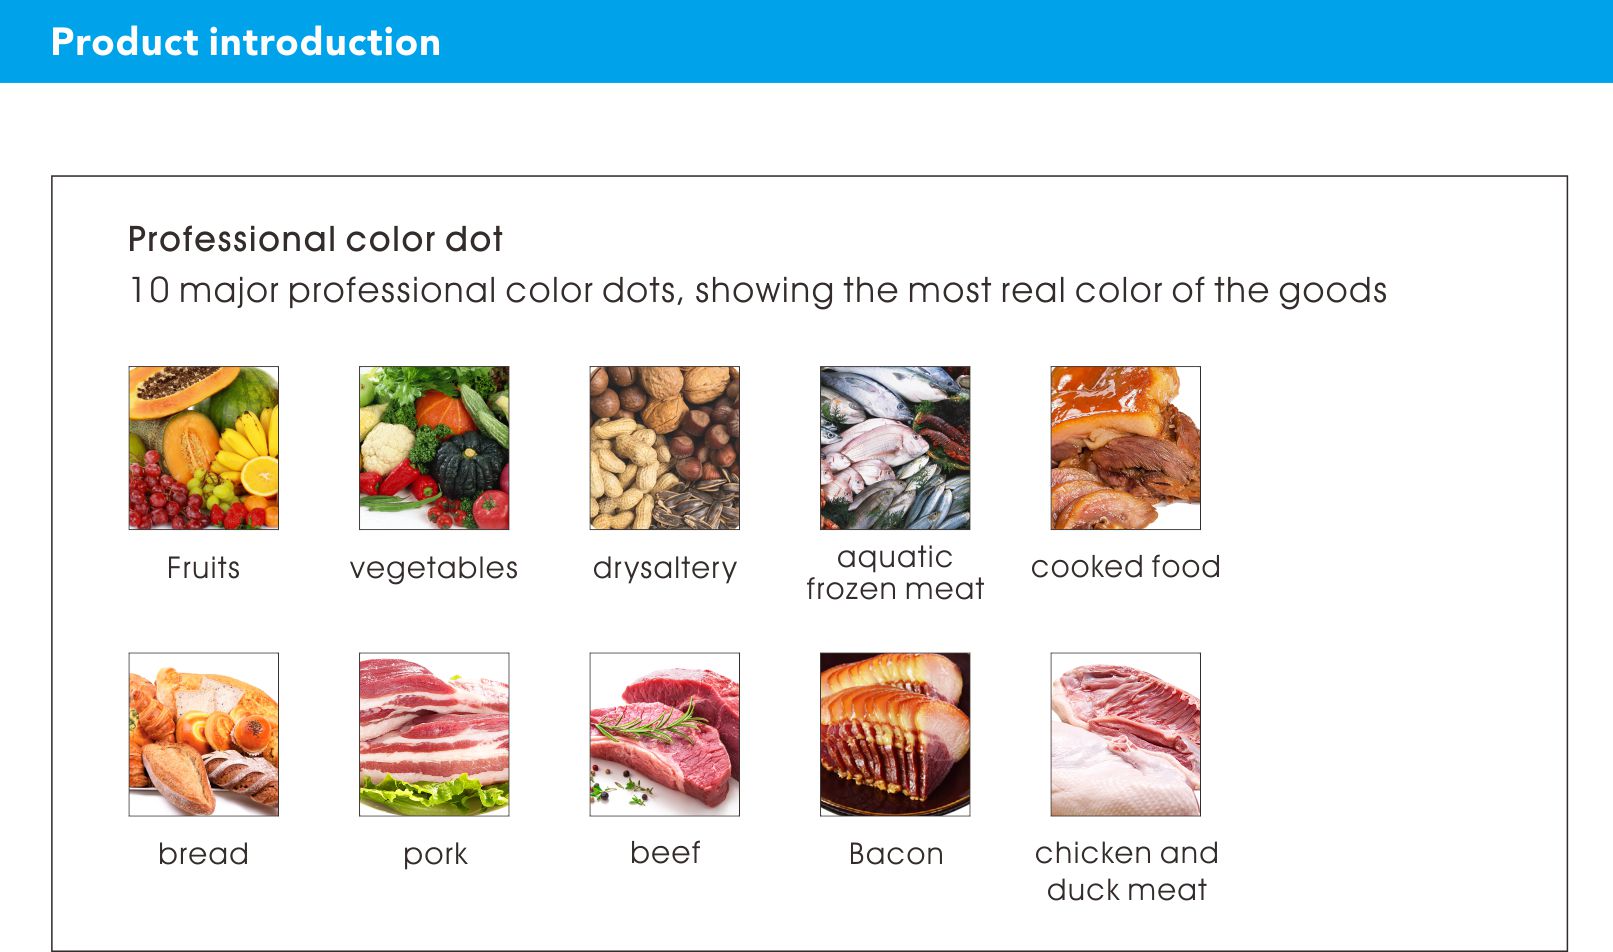Select the vegetables picture
The width and height of the screenshot is (1613, 952).
coord(434,448)
